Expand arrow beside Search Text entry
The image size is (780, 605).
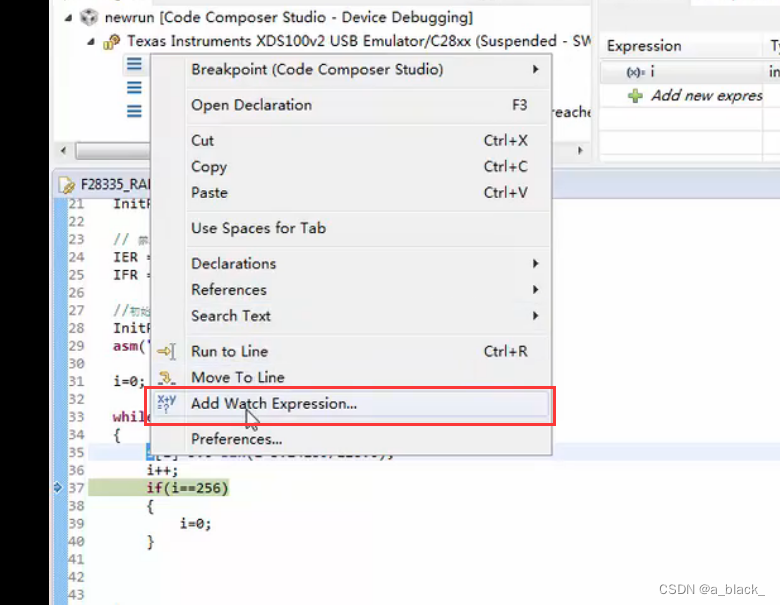pyautogui.click(x=535, y=315)
